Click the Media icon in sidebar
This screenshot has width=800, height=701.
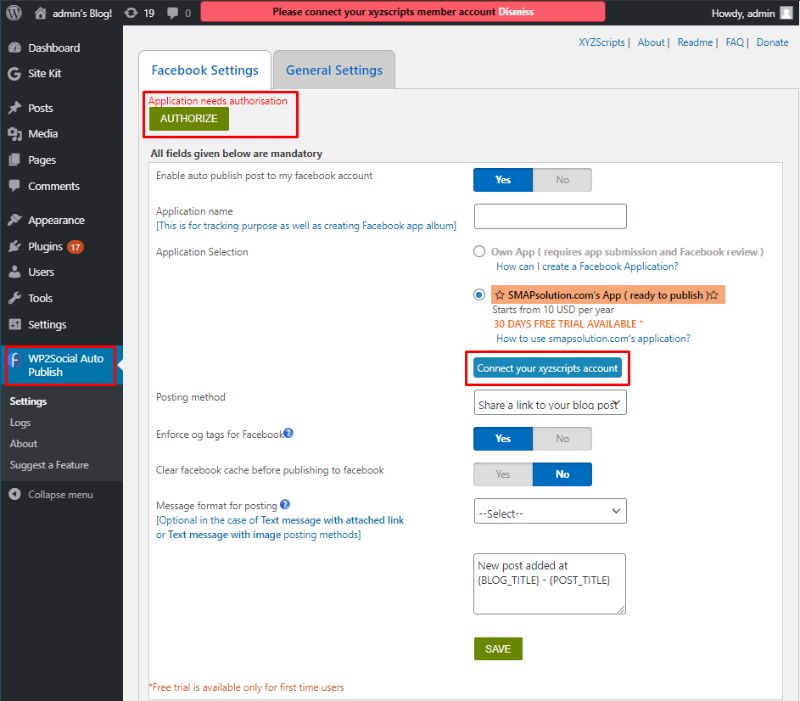(15, 134)
